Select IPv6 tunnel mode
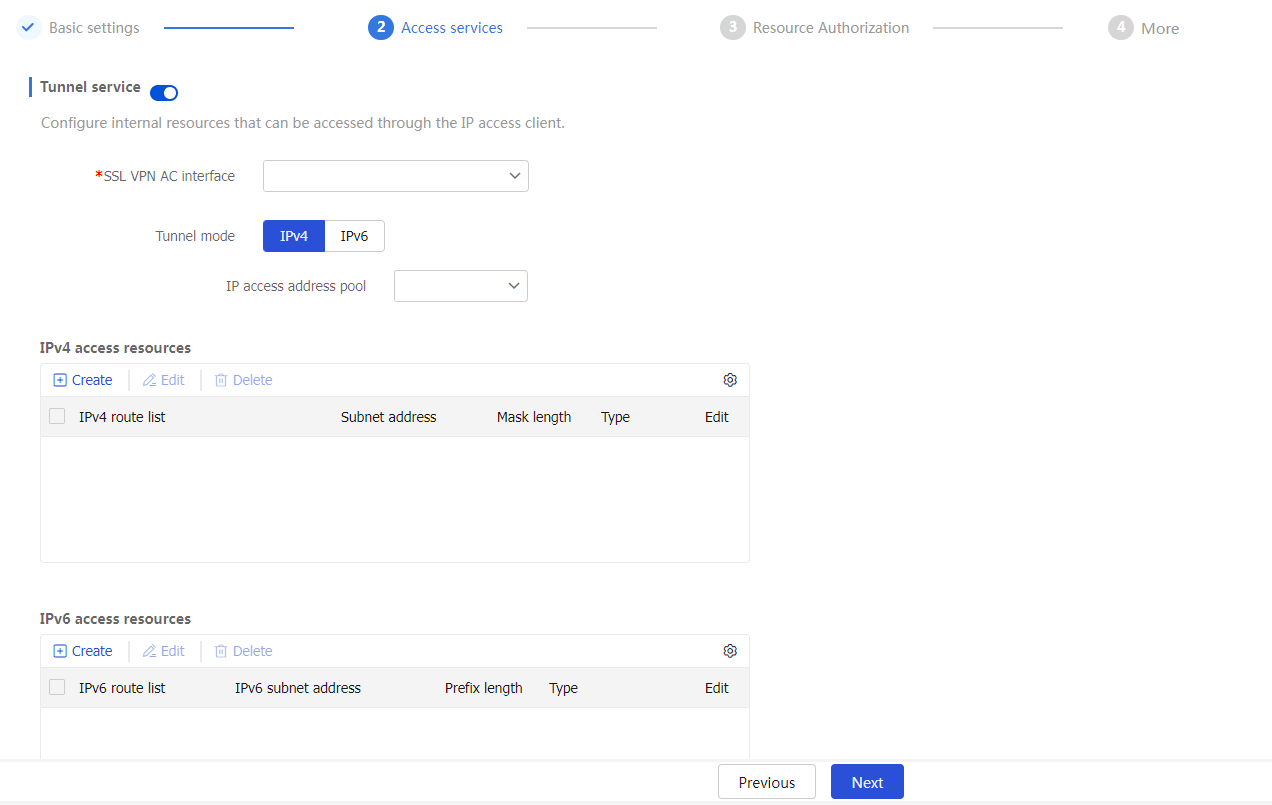 354,236
